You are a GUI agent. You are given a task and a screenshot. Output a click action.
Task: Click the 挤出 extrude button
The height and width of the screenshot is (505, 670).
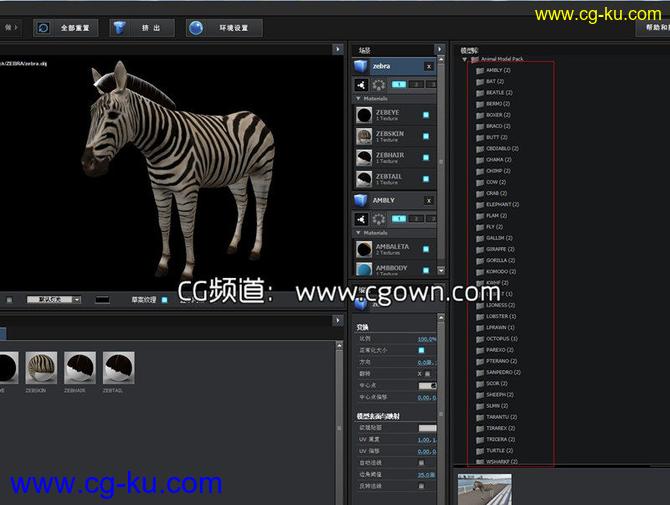142,28
